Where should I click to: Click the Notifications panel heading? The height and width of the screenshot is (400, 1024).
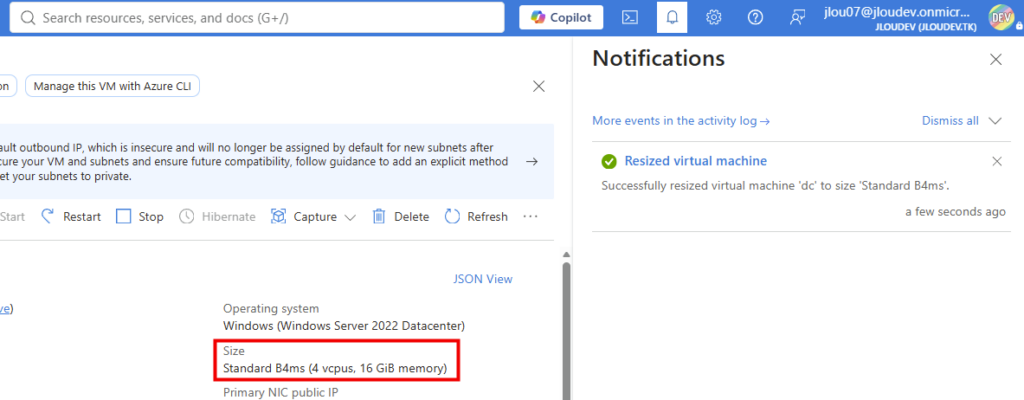coord(658,59)
